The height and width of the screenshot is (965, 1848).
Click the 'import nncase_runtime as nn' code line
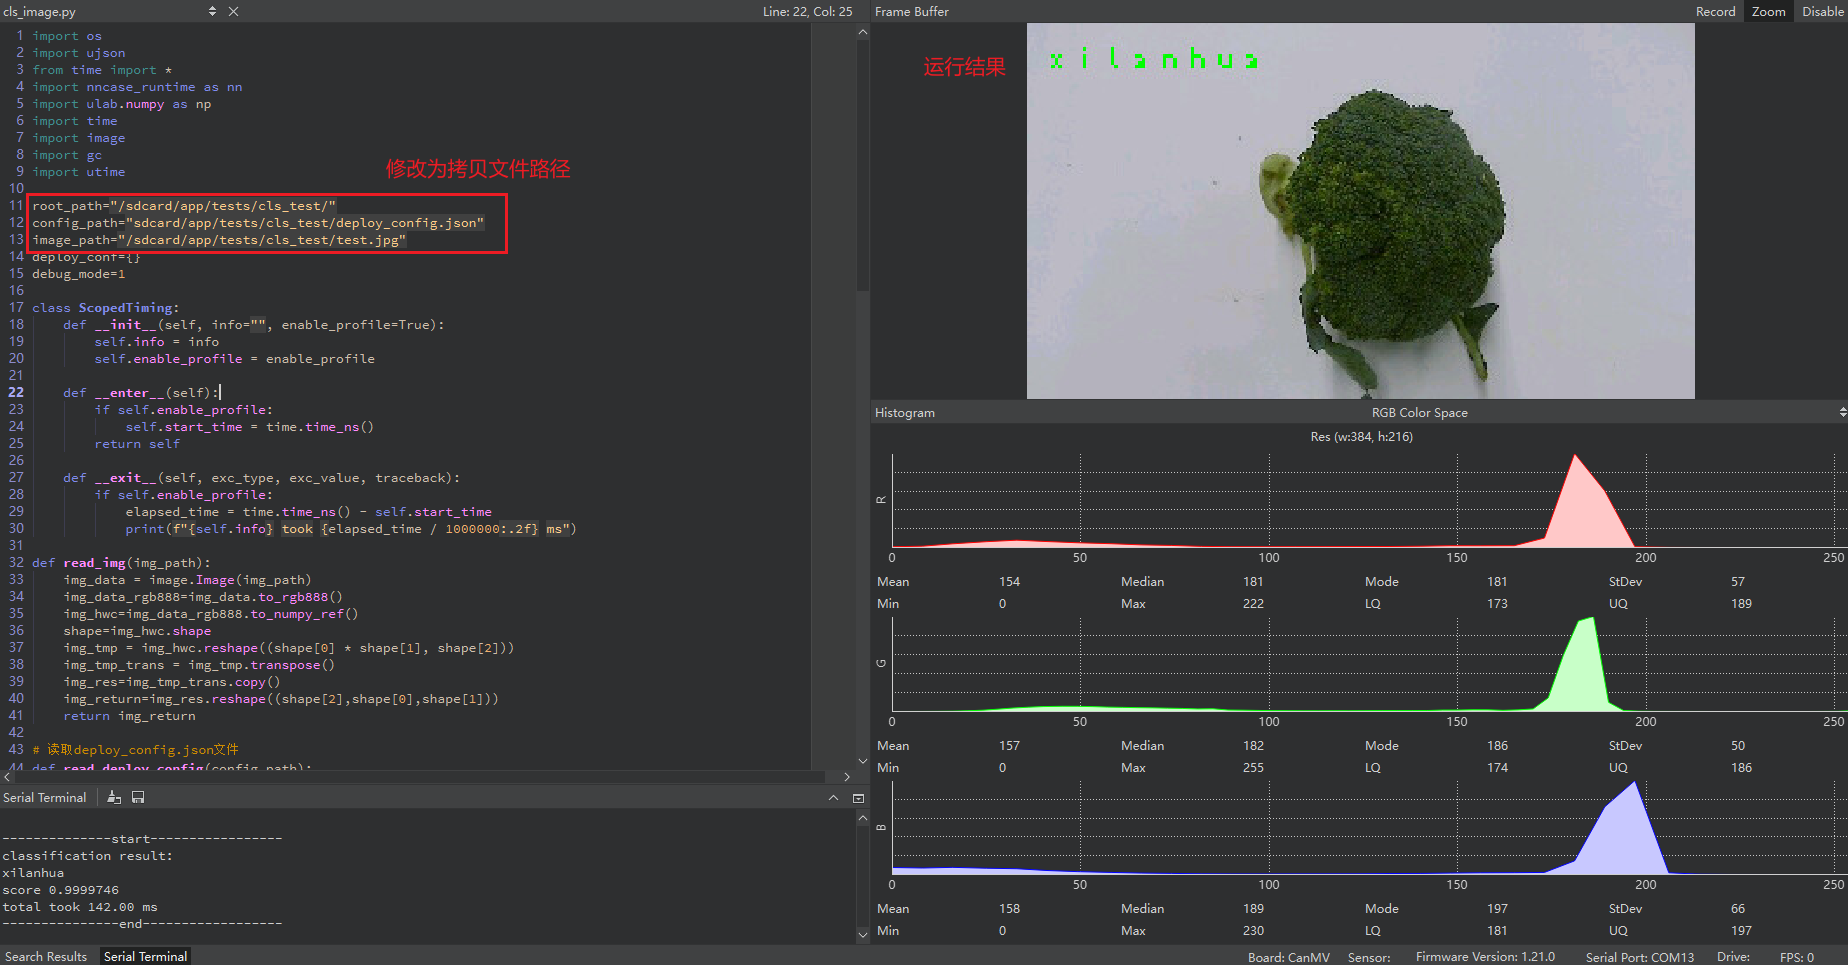137,87
